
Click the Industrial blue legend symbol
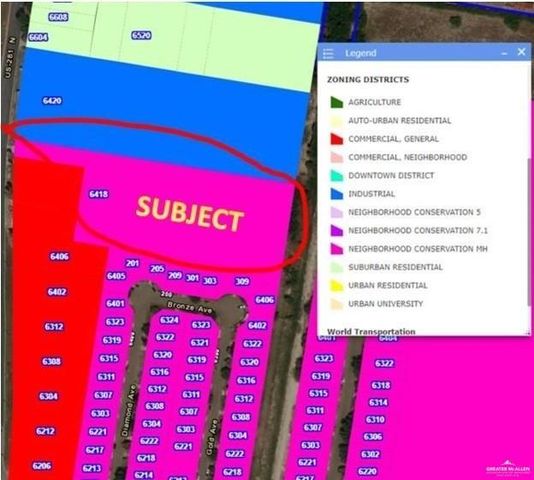[x=336, y=194]
